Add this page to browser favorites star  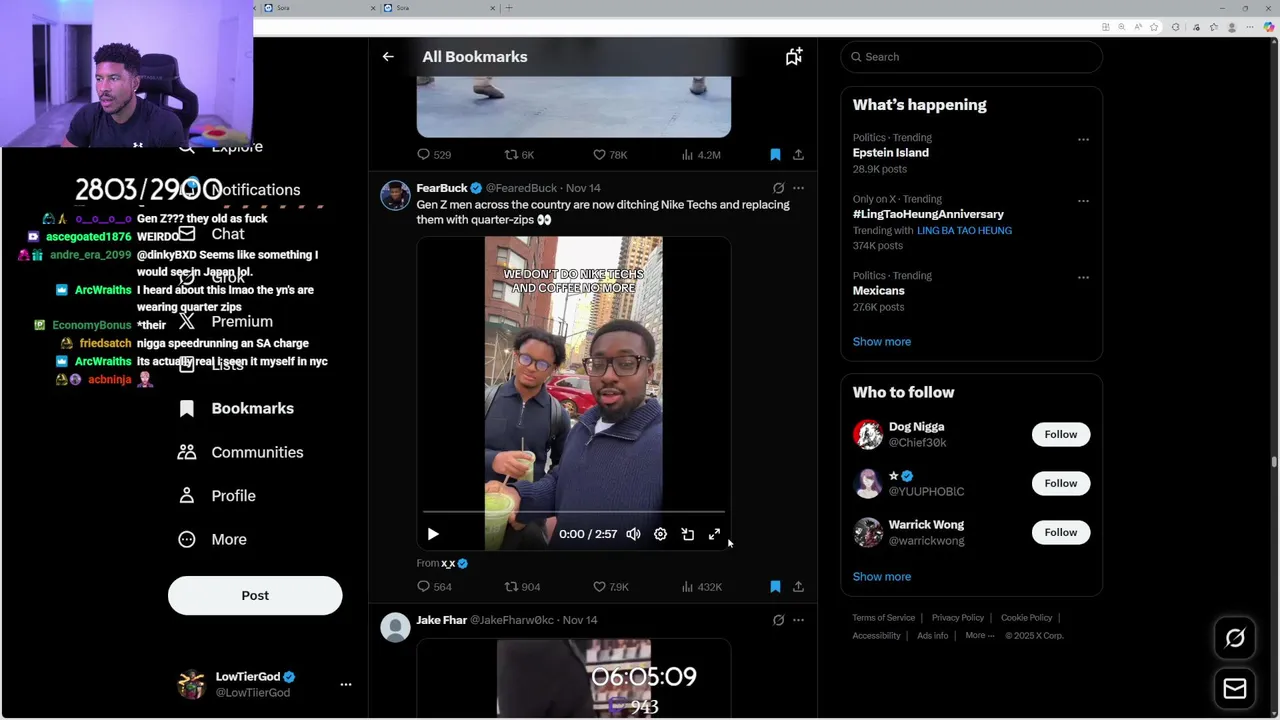[1154, 27]
